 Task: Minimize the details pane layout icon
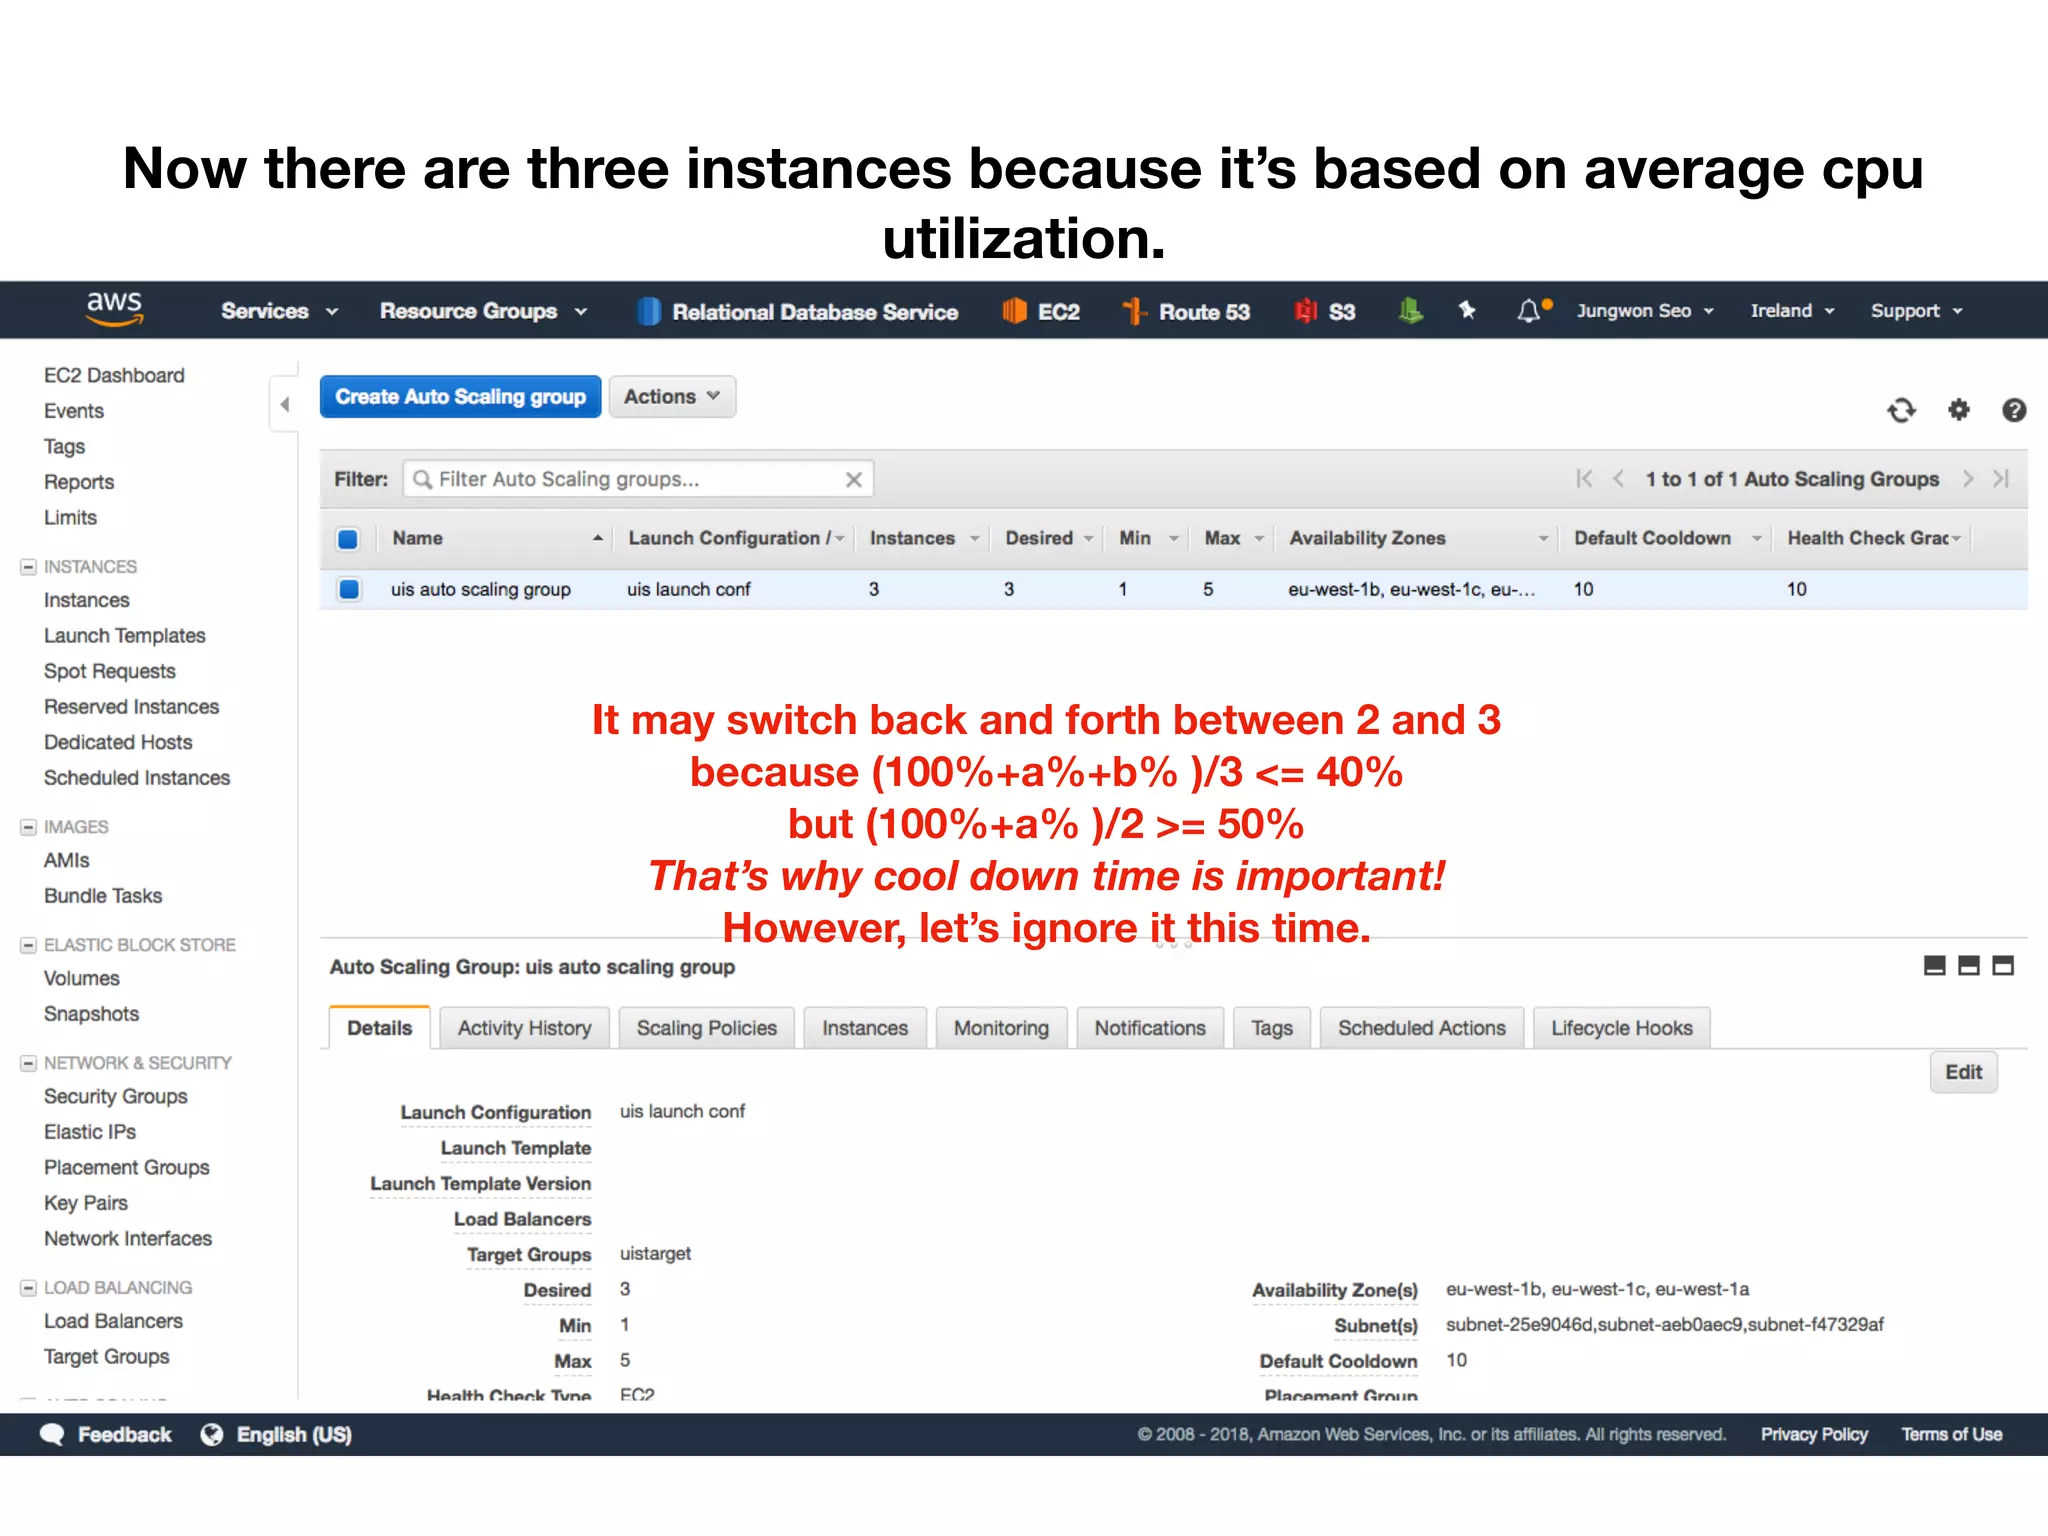point(1935,965)
